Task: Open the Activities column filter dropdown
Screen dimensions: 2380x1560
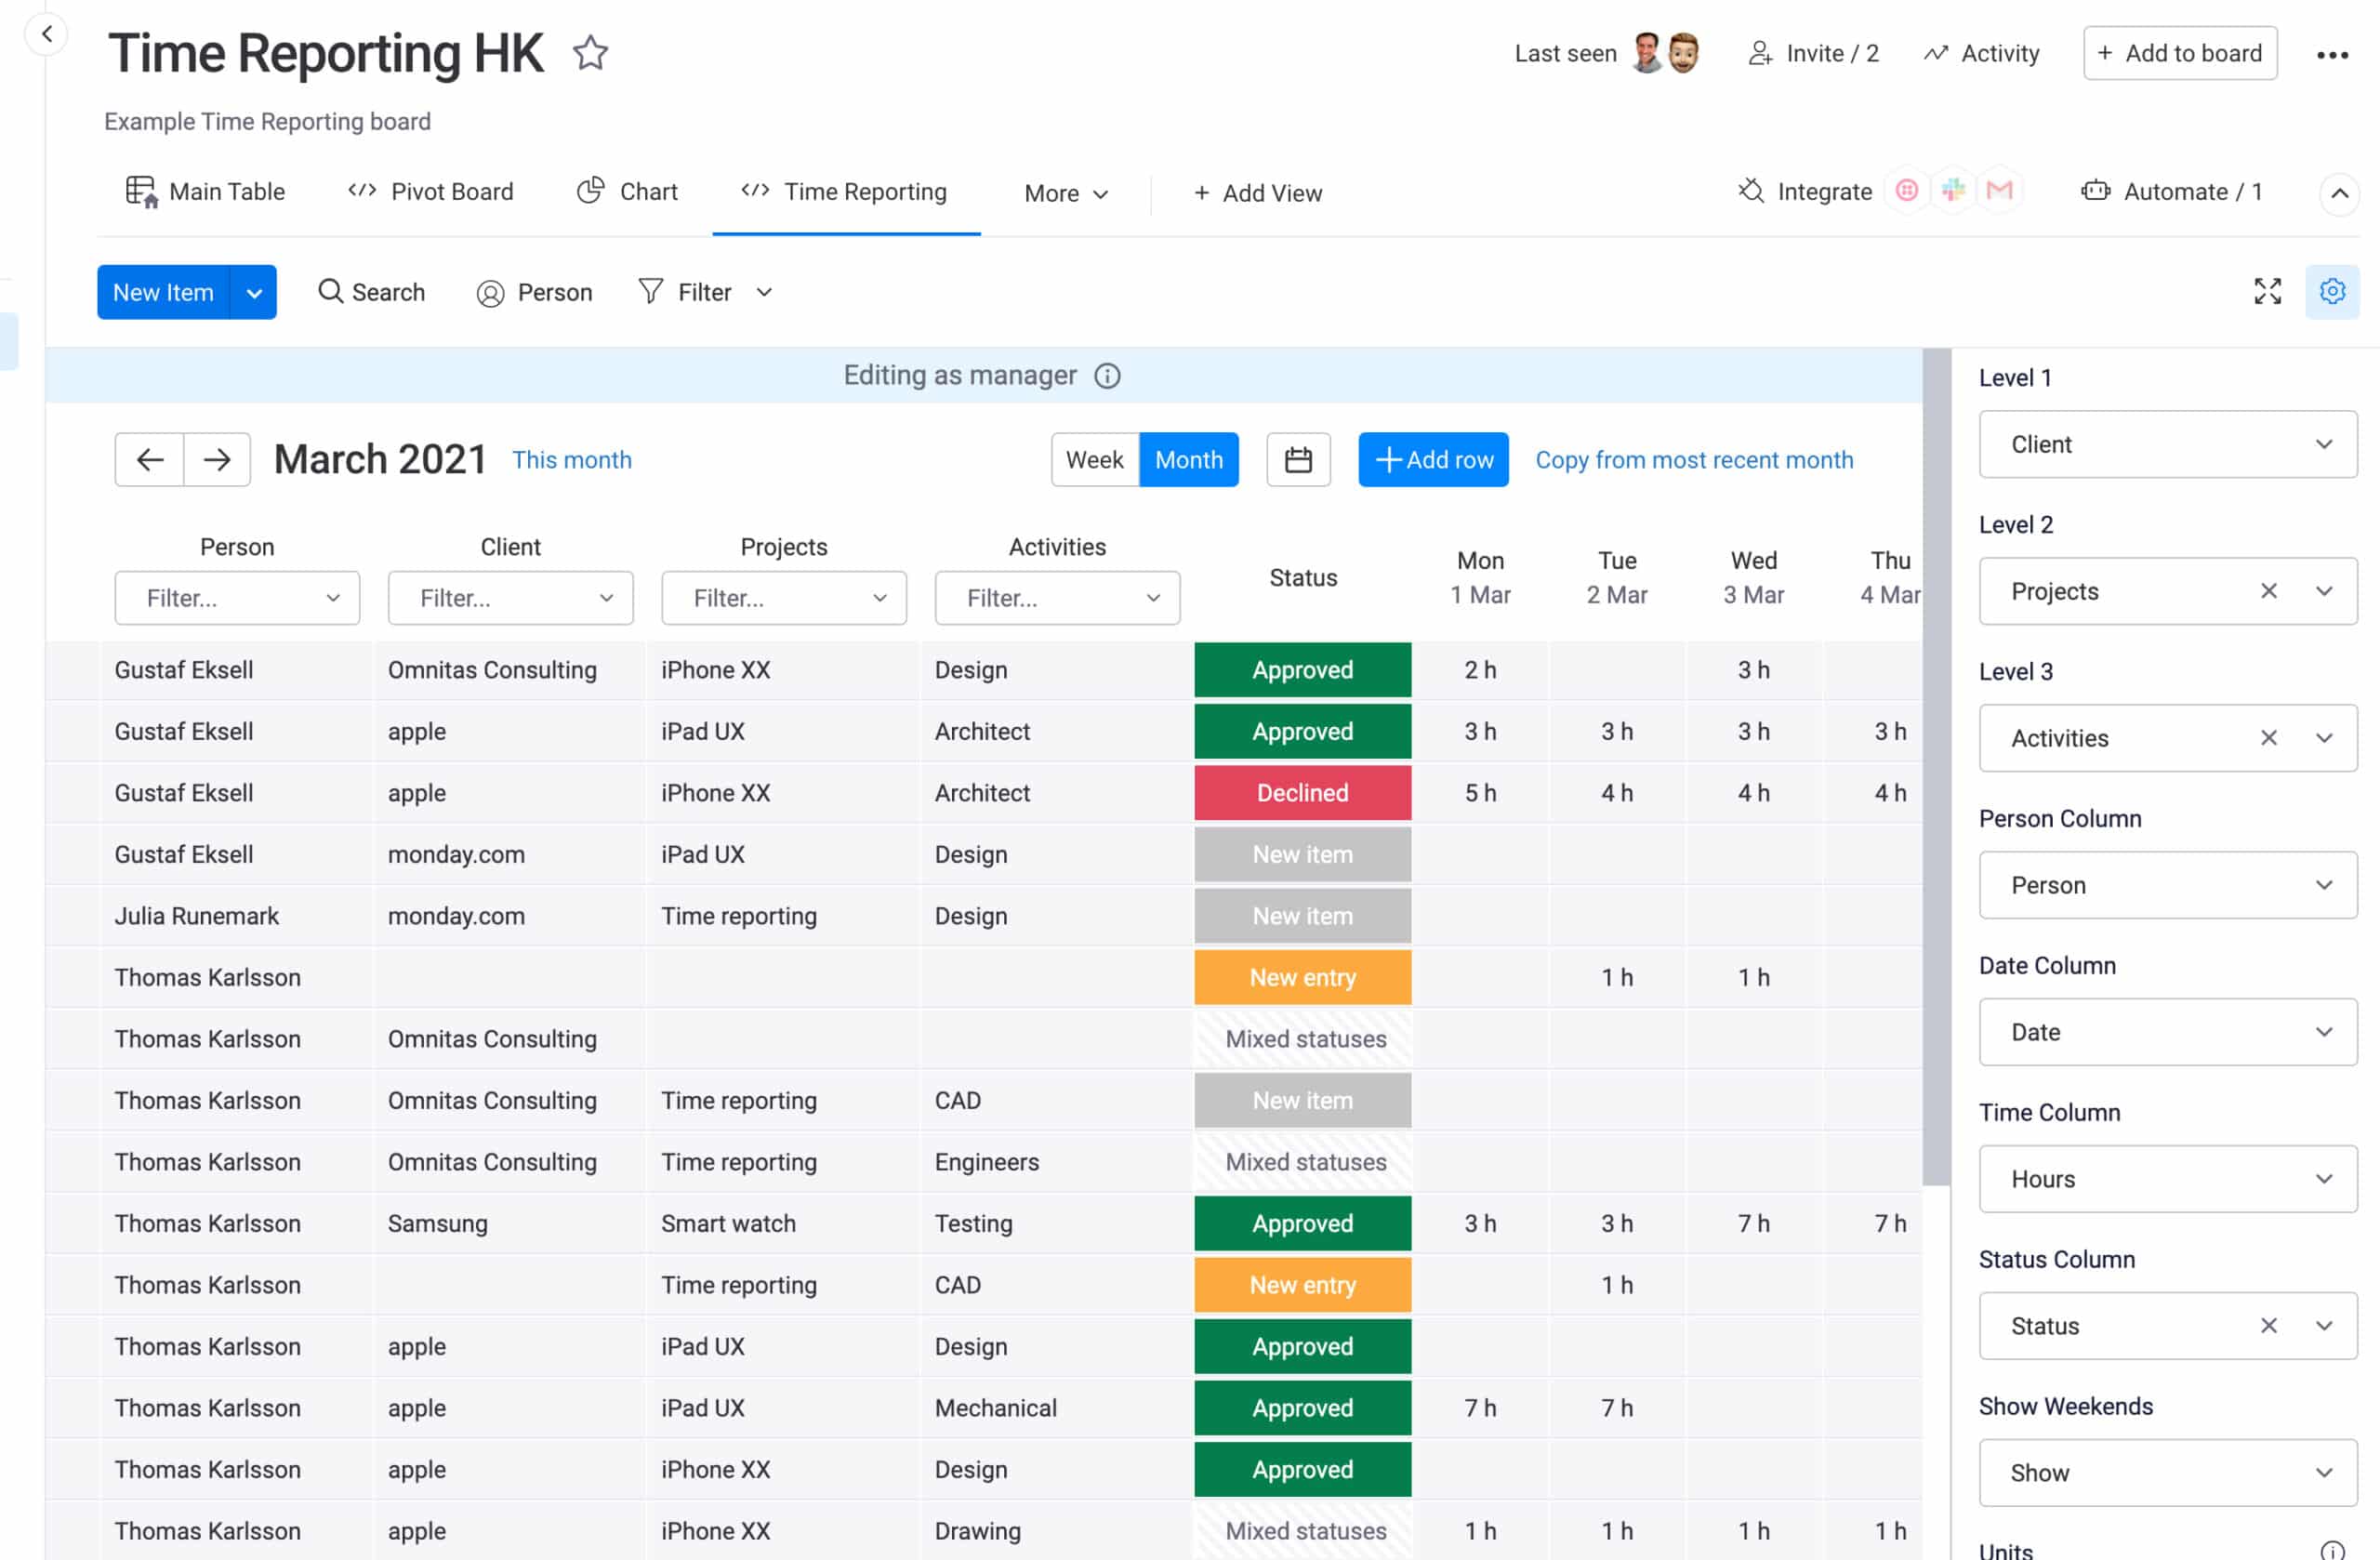Action: [x=1057, y=598]
